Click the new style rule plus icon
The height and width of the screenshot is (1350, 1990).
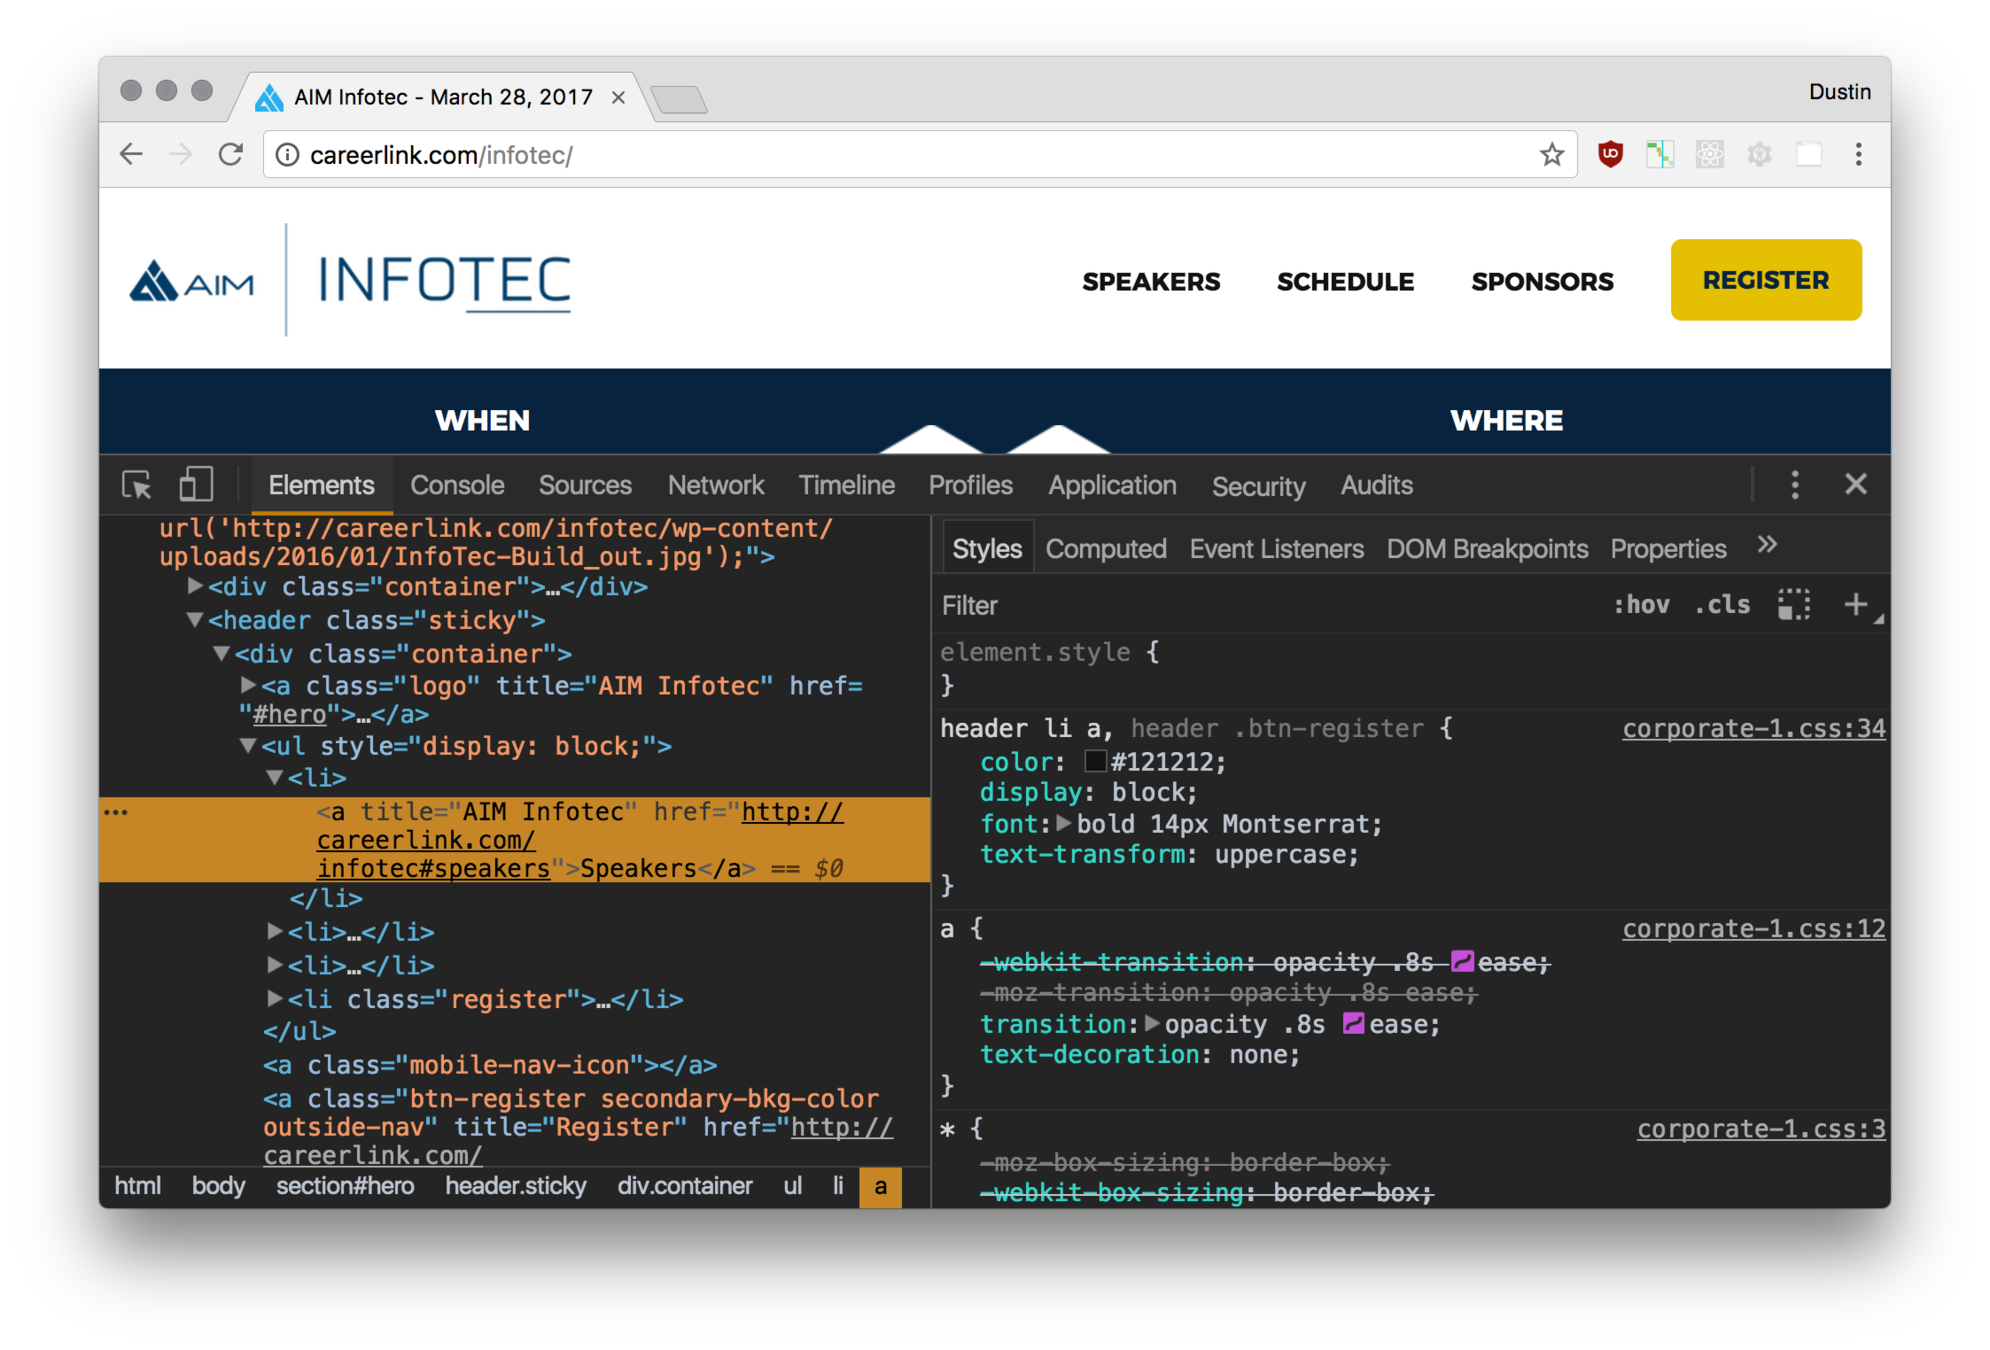[1855, 605]
